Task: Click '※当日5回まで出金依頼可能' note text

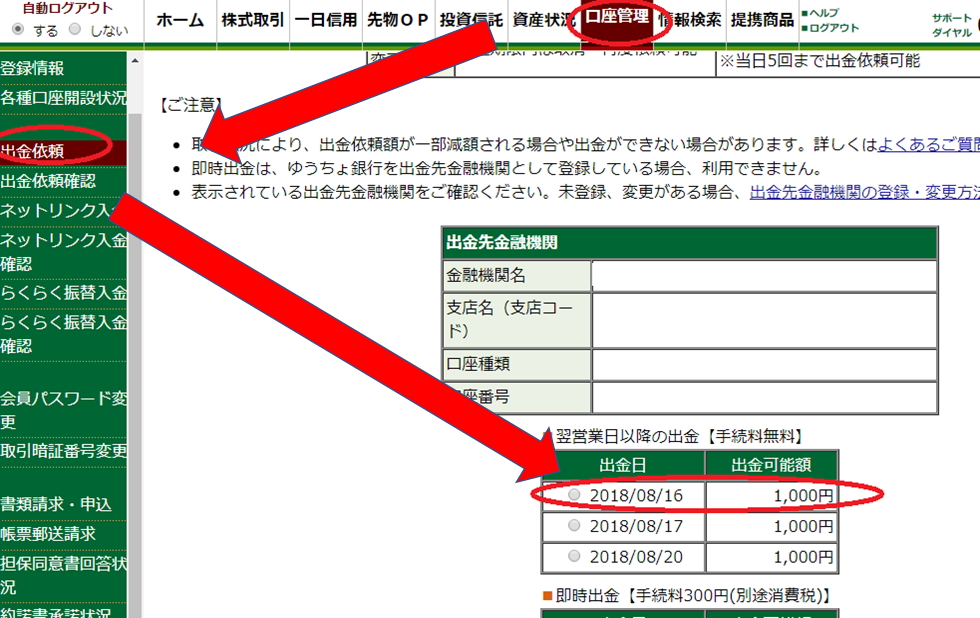Action: click(x=820, y=61)
